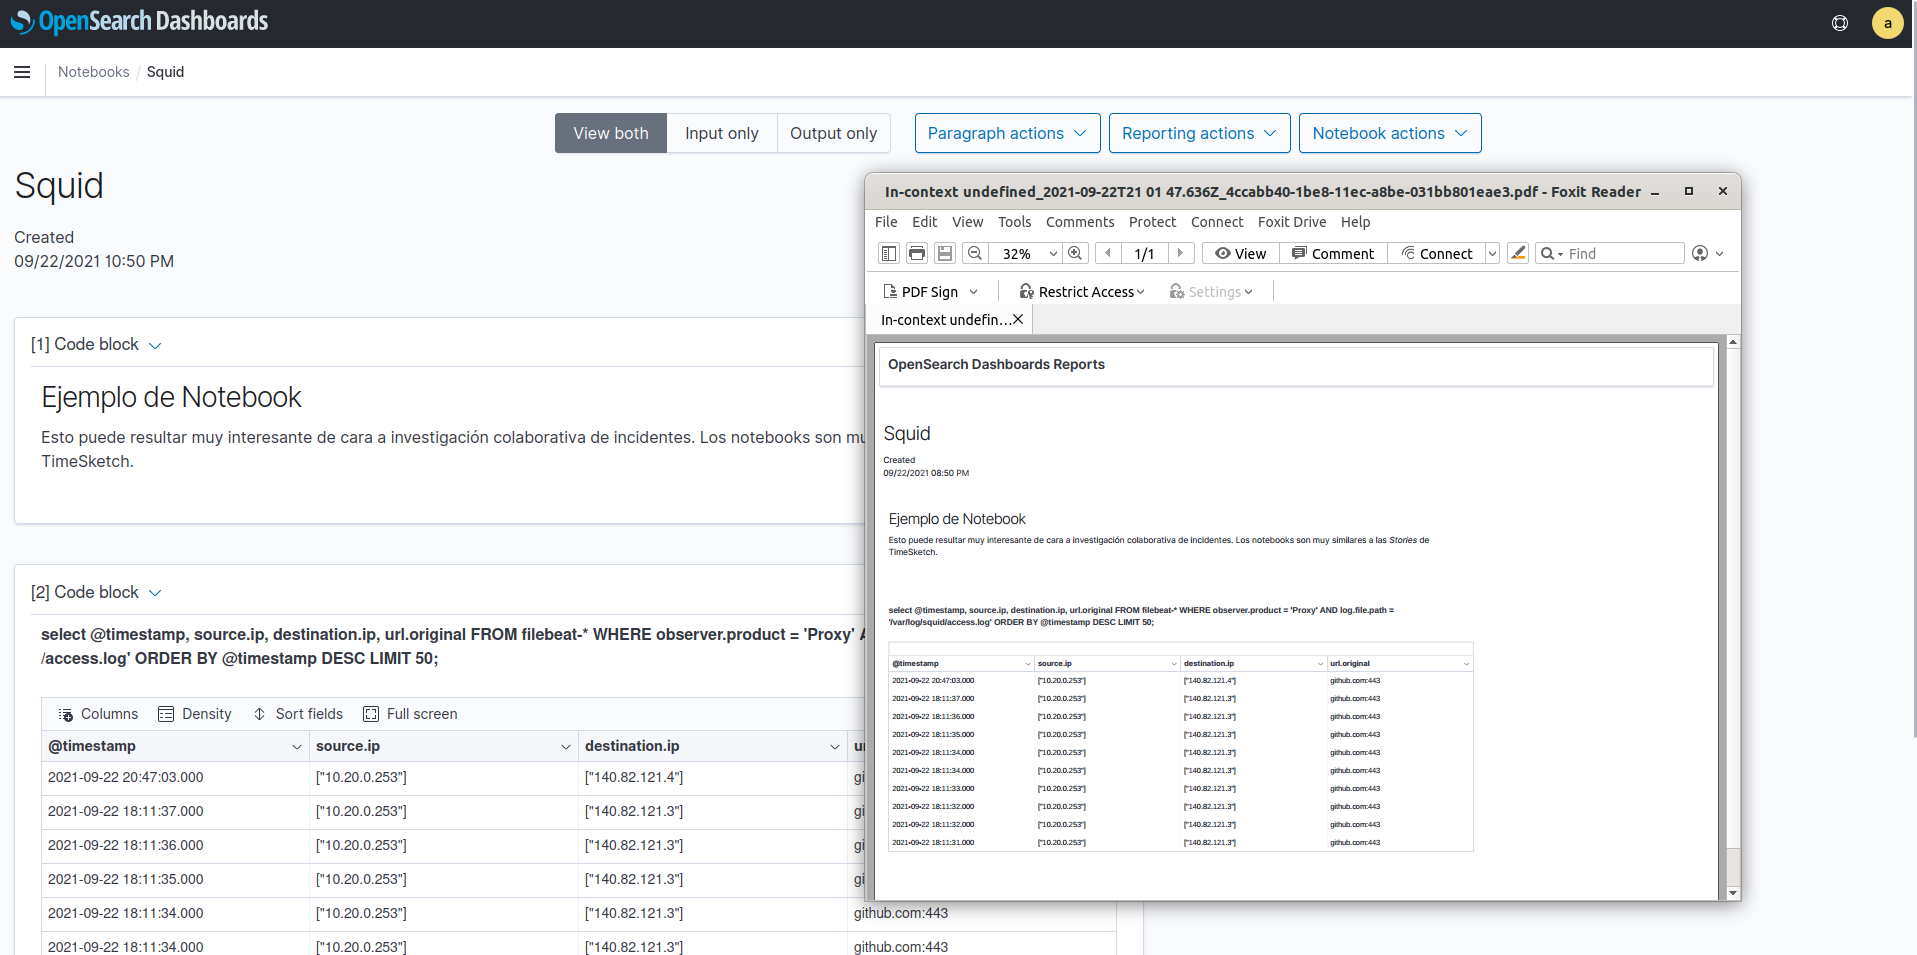The image size is (1917, 955).
Task: Select the Input only view mode
Action: pos(721,133)
